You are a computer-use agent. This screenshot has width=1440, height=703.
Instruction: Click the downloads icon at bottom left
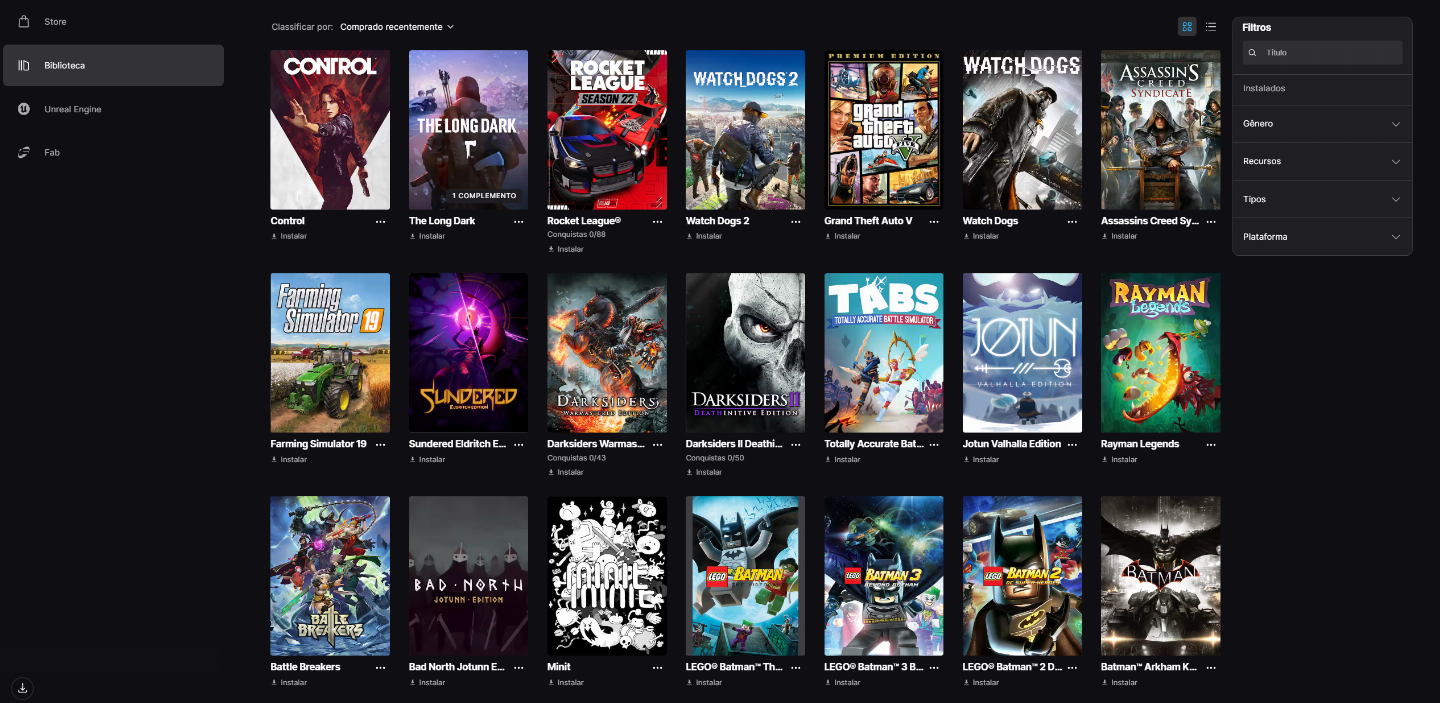tap(23, 688)
